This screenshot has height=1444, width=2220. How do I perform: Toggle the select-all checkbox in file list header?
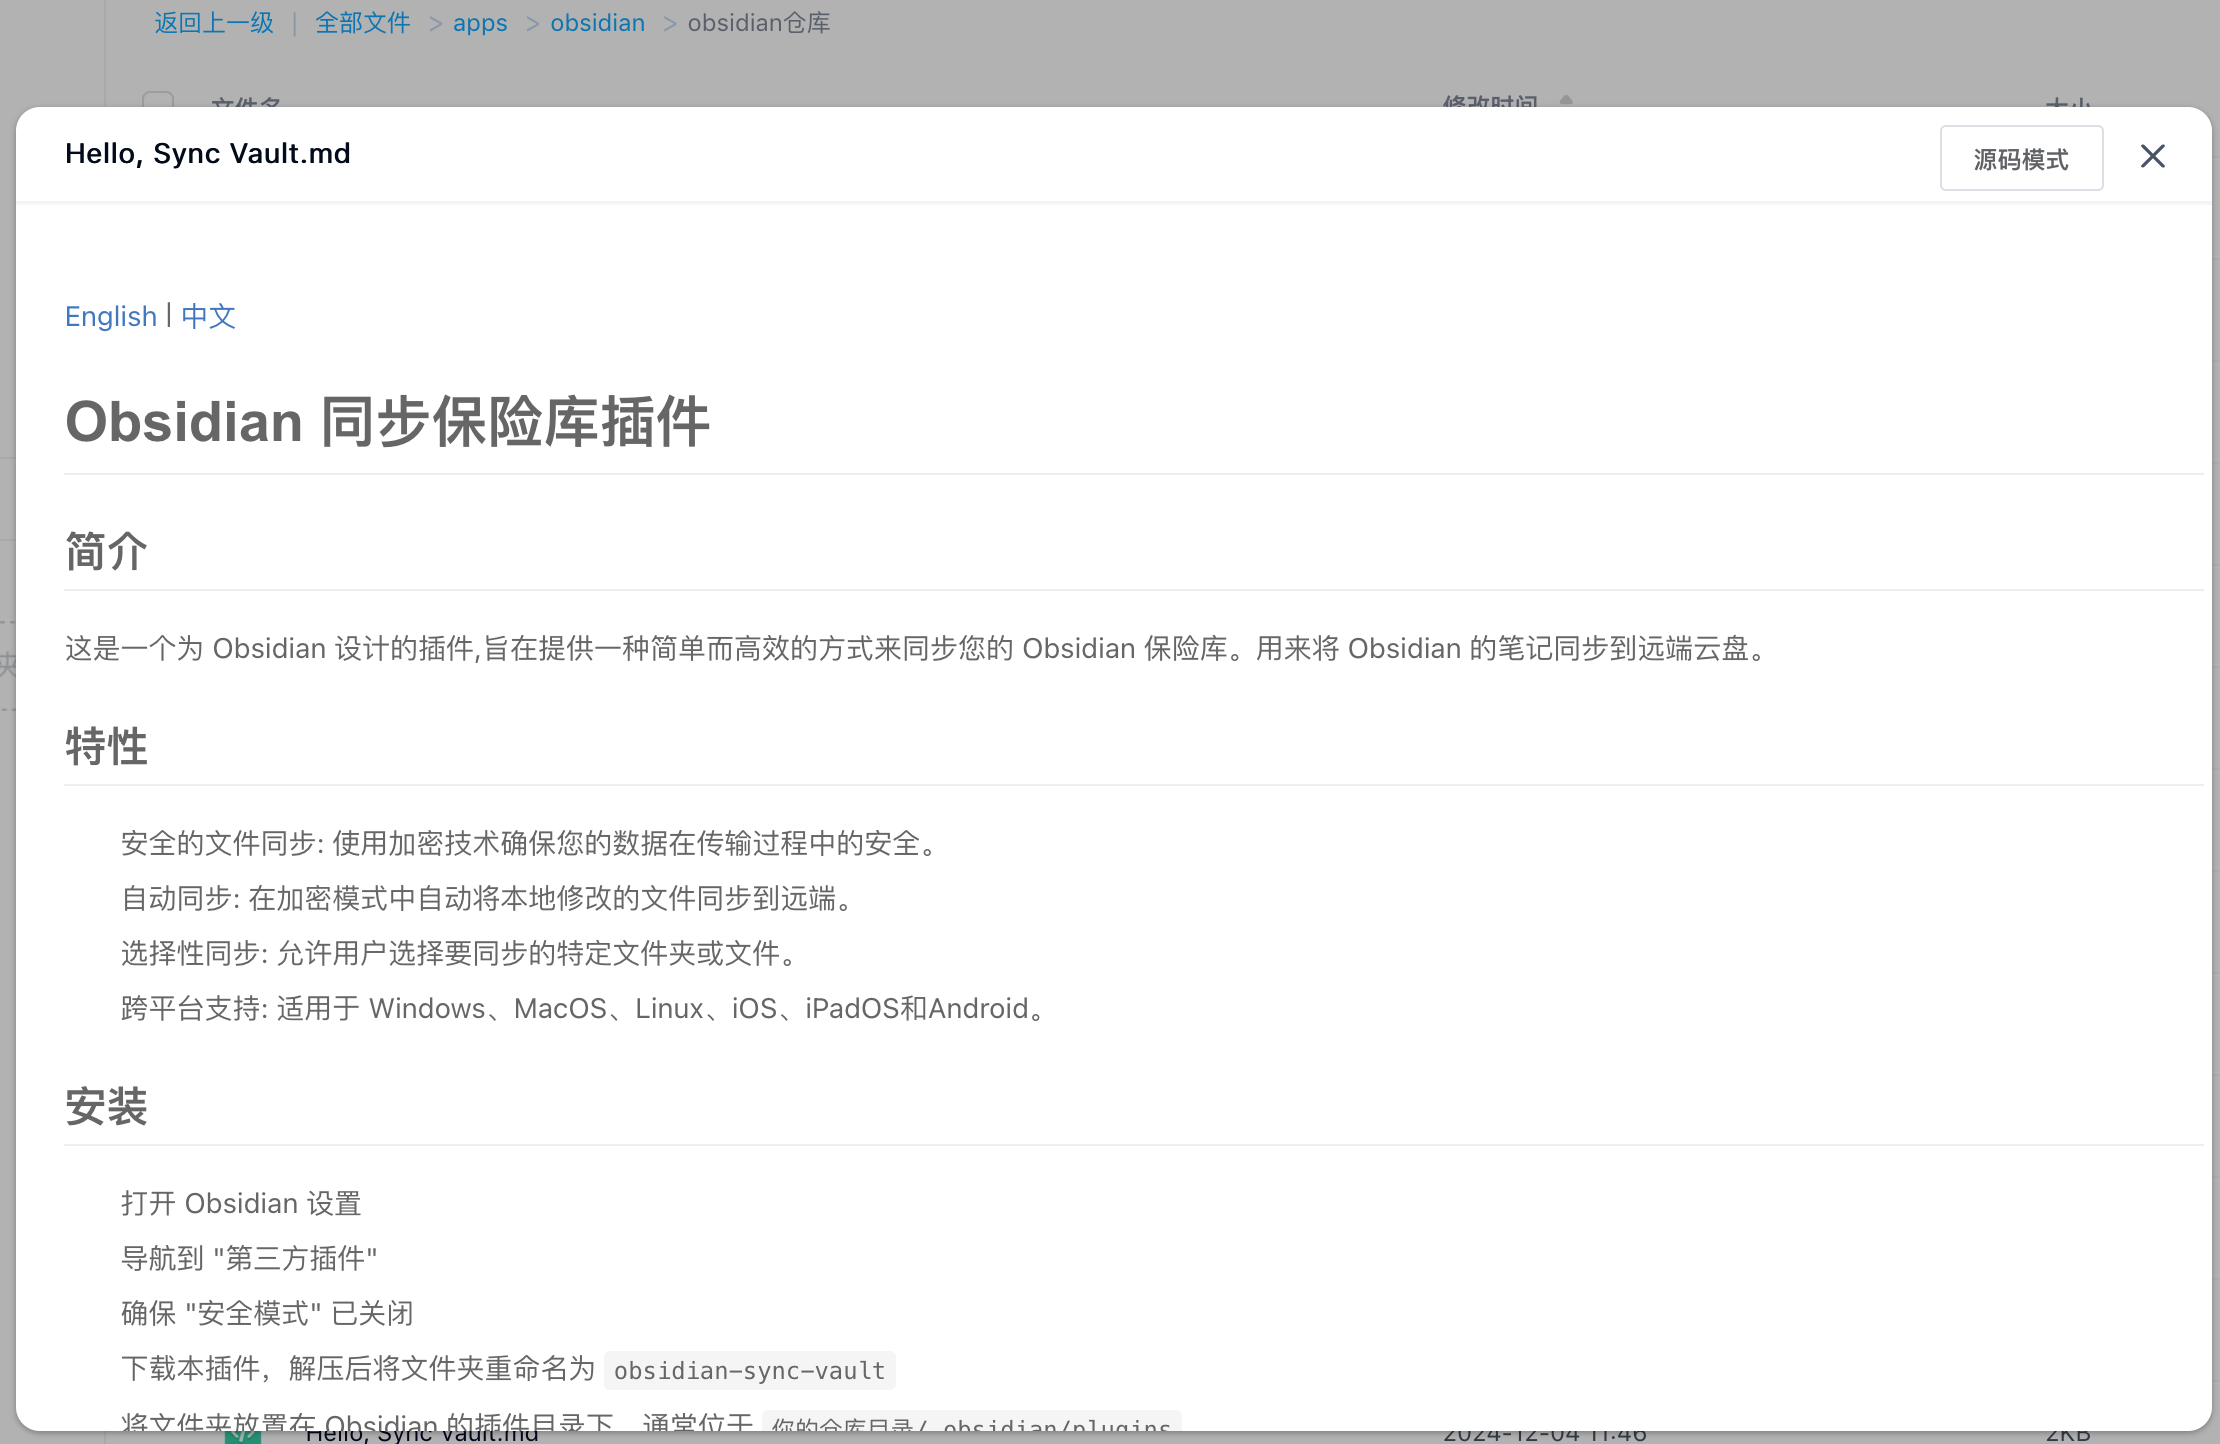(x=158, y=101)
